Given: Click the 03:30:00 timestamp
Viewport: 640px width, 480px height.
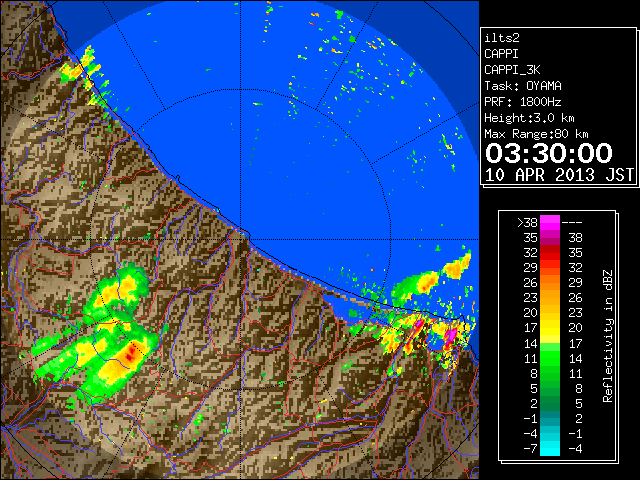Looking at the screenshot, I should point(549,153).
